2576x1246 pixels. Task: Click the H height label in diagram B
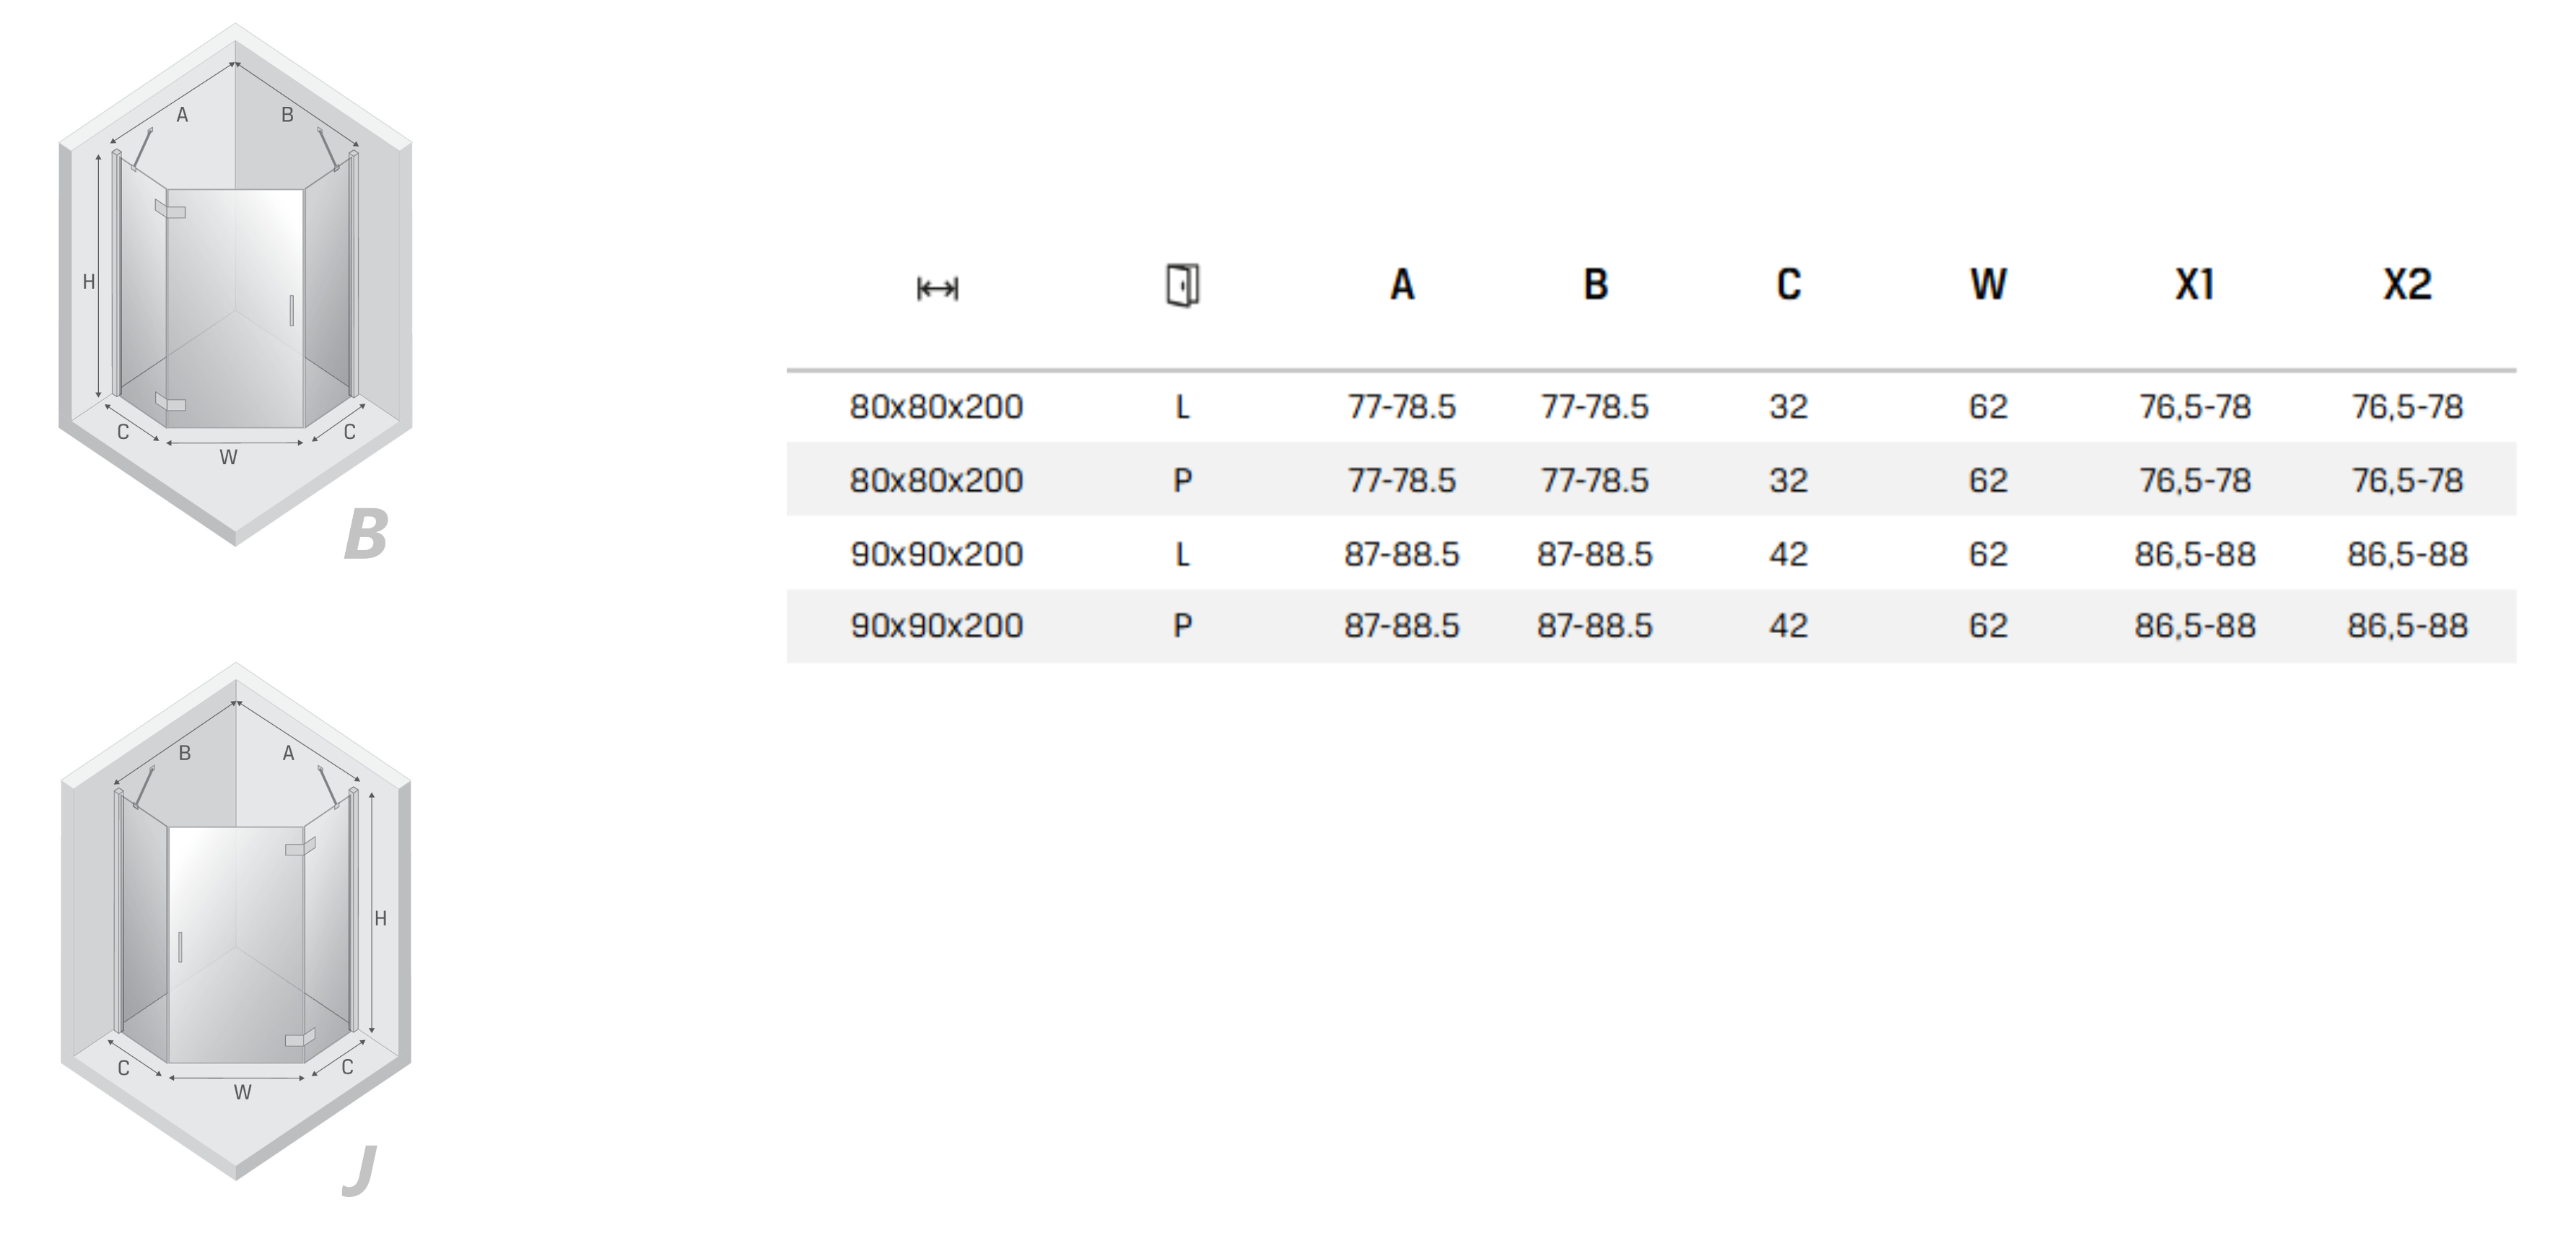(89, 282)
